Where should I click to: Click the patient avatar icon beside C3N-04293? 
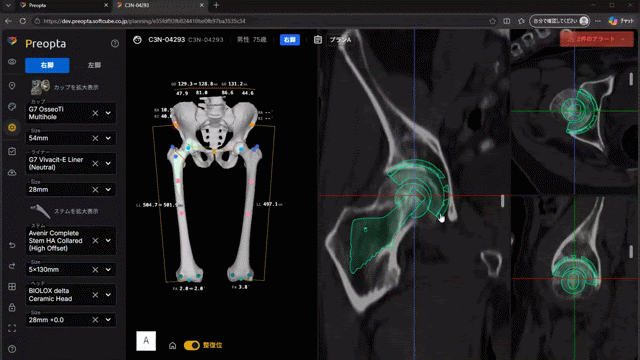[138, 40]
